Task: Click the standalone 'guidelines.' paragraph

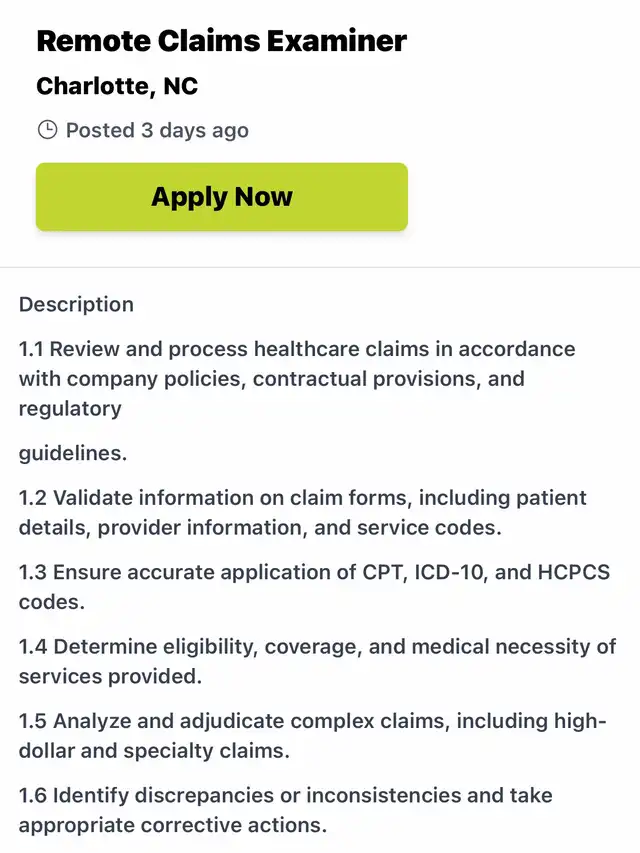Action: 73,453
